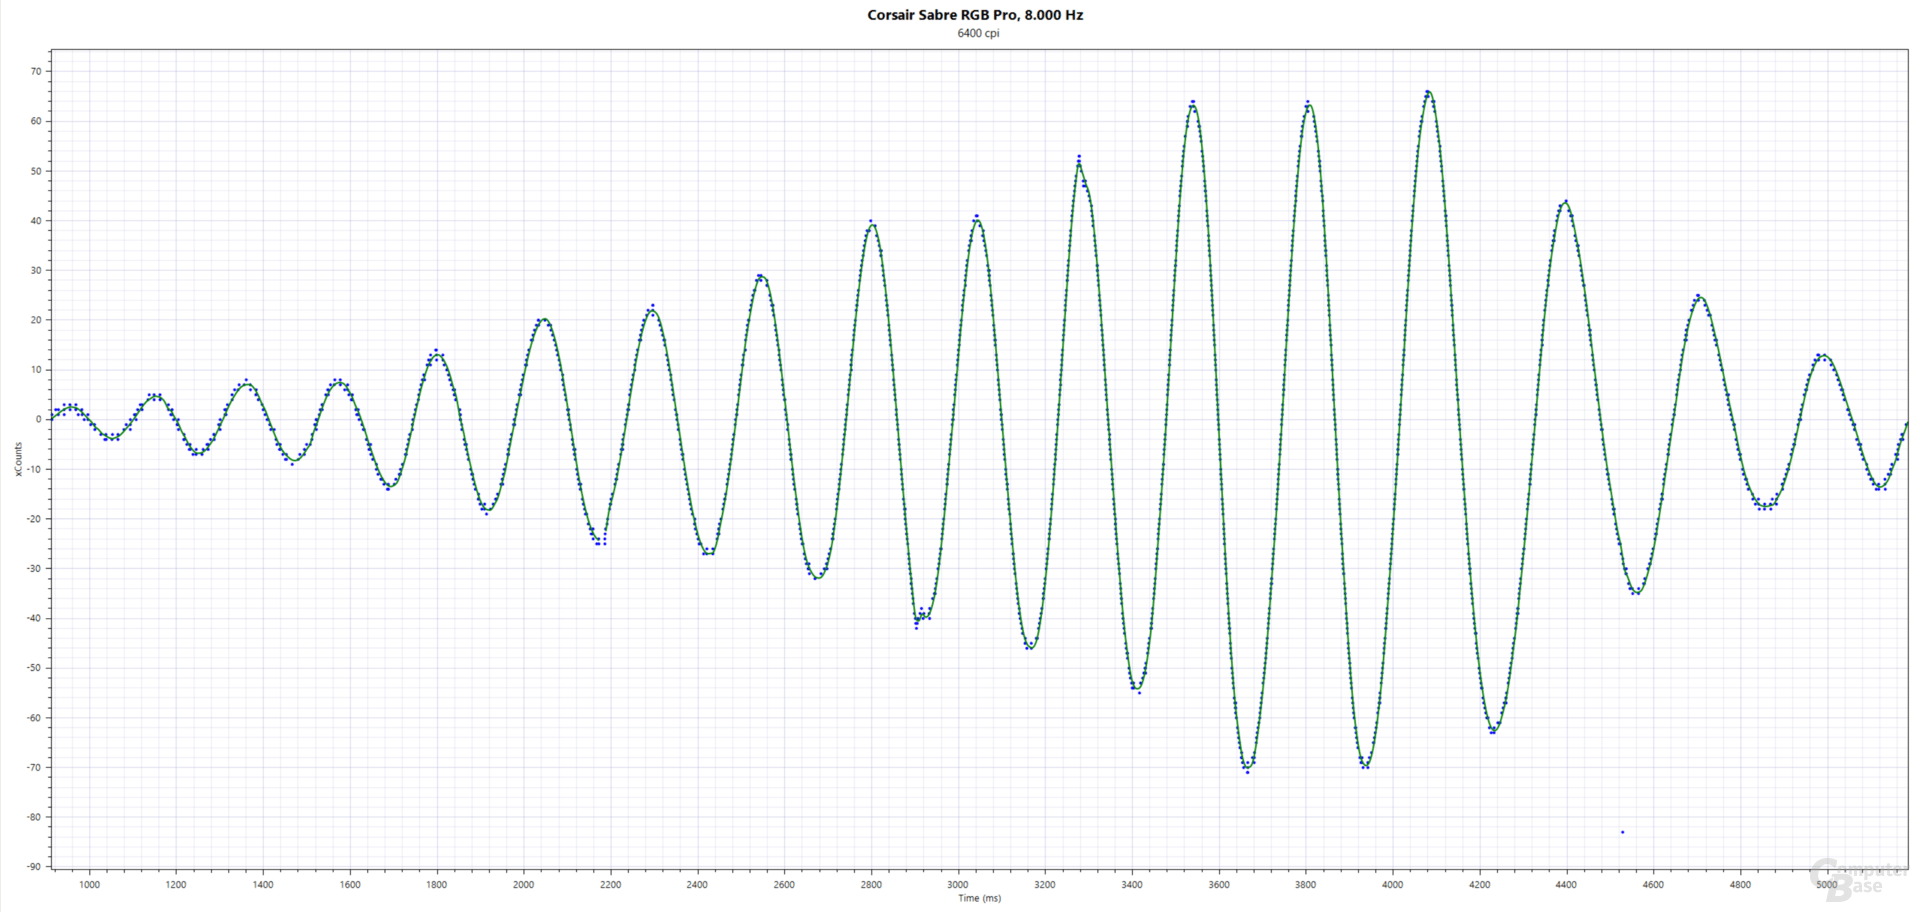Select the 2000 tick label on time axis

[523, 884]
